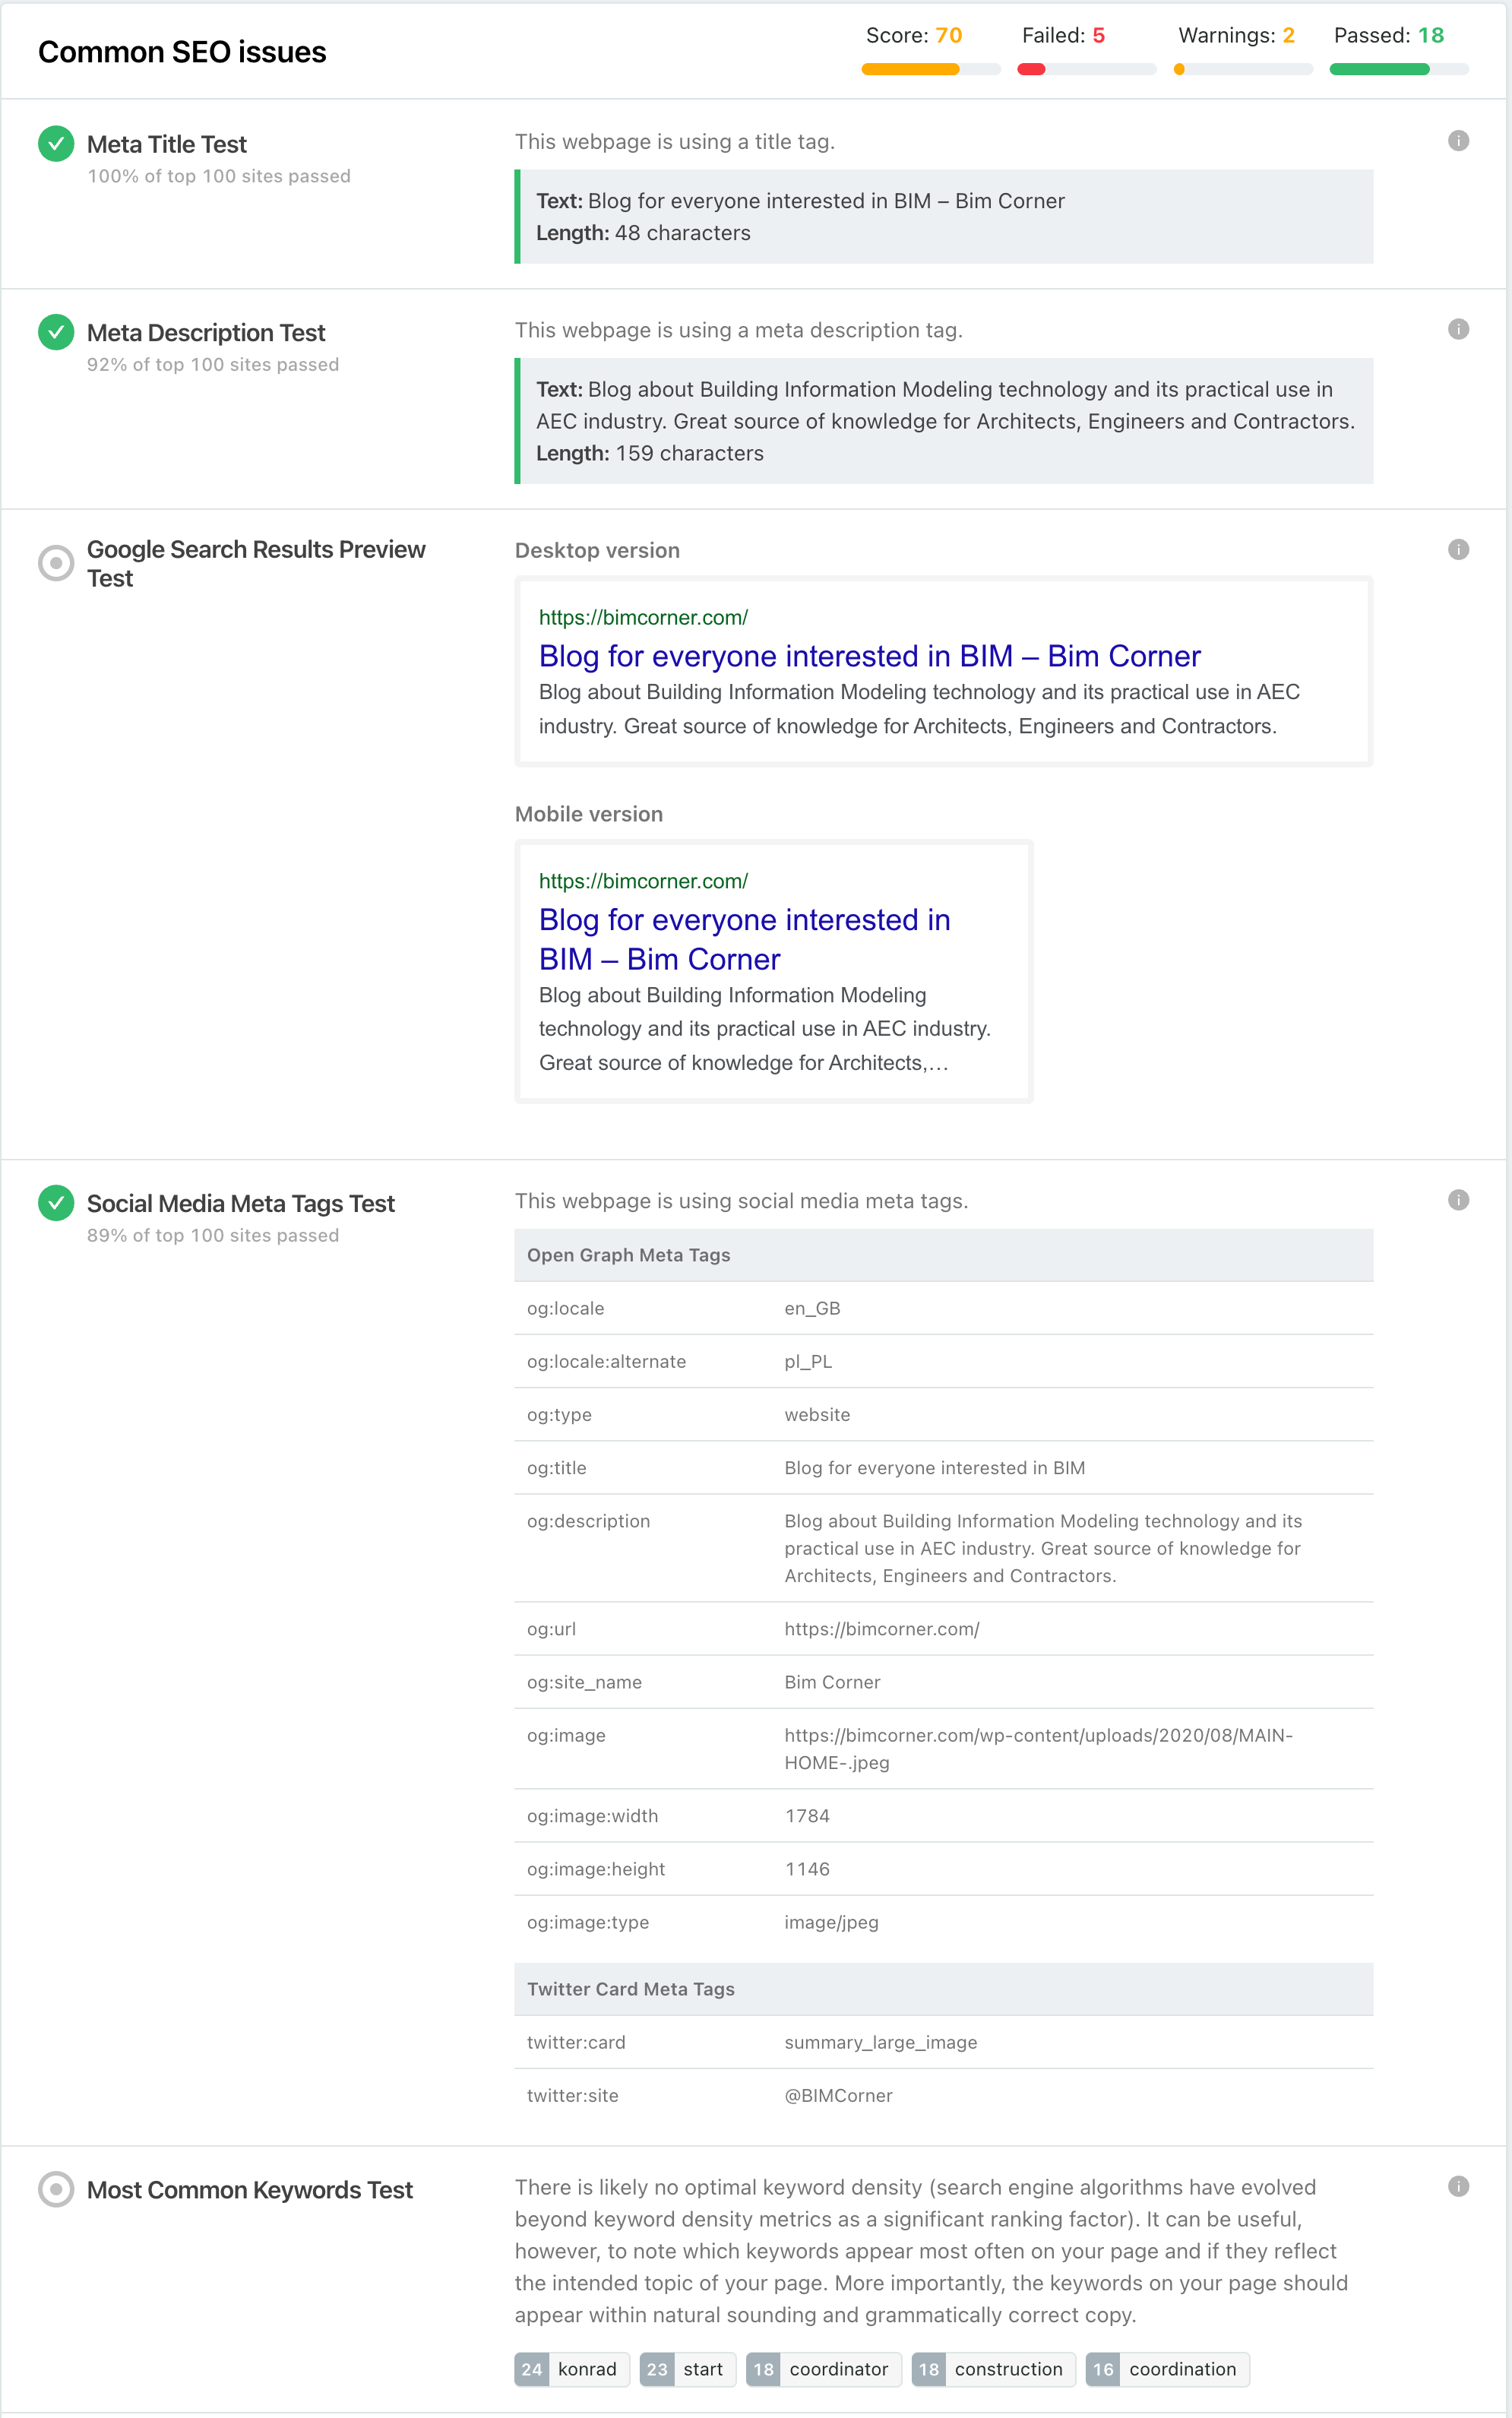Click the keyword tag coordinator
Image resolution: width=1512 pixels, height=2418 pixels.
click(x=824, y=2369)
